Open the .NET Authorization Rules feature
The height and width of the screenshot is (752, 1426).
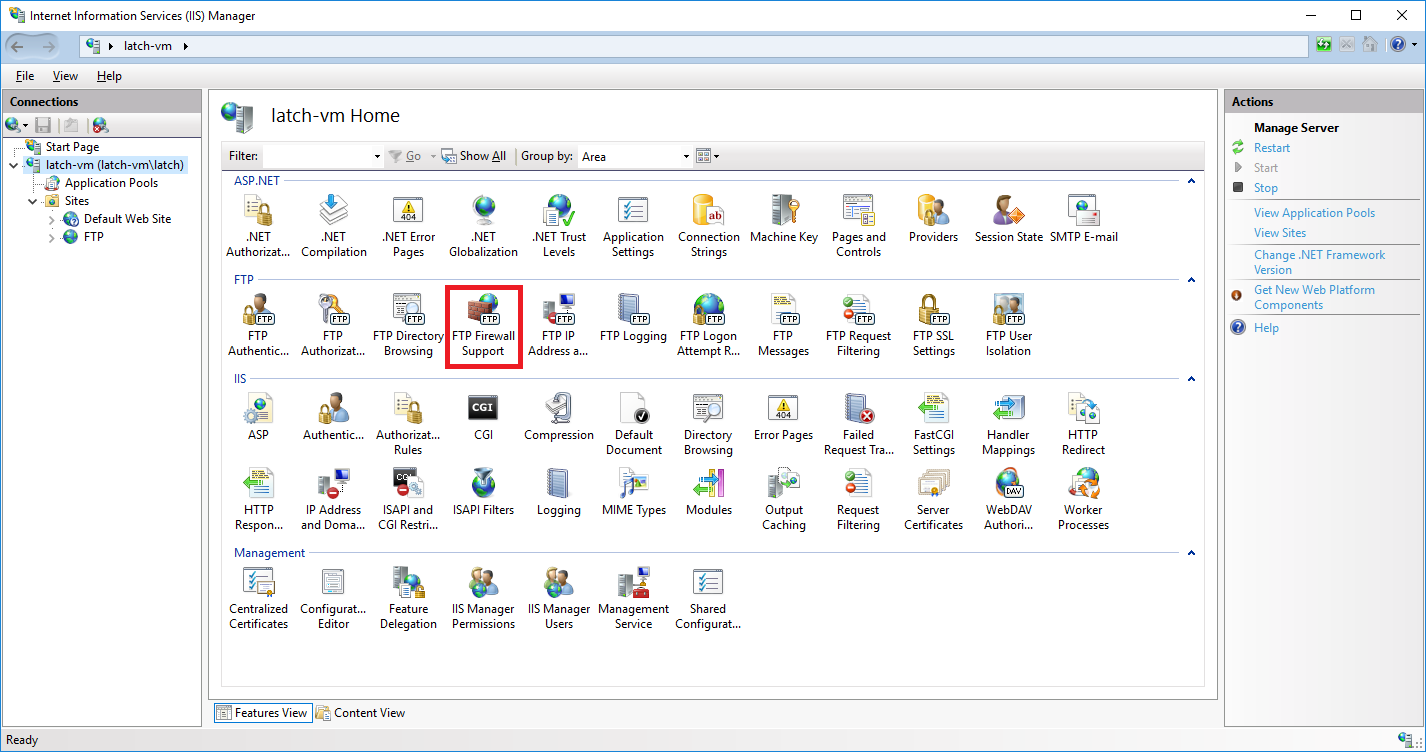(x=258, y=226)
